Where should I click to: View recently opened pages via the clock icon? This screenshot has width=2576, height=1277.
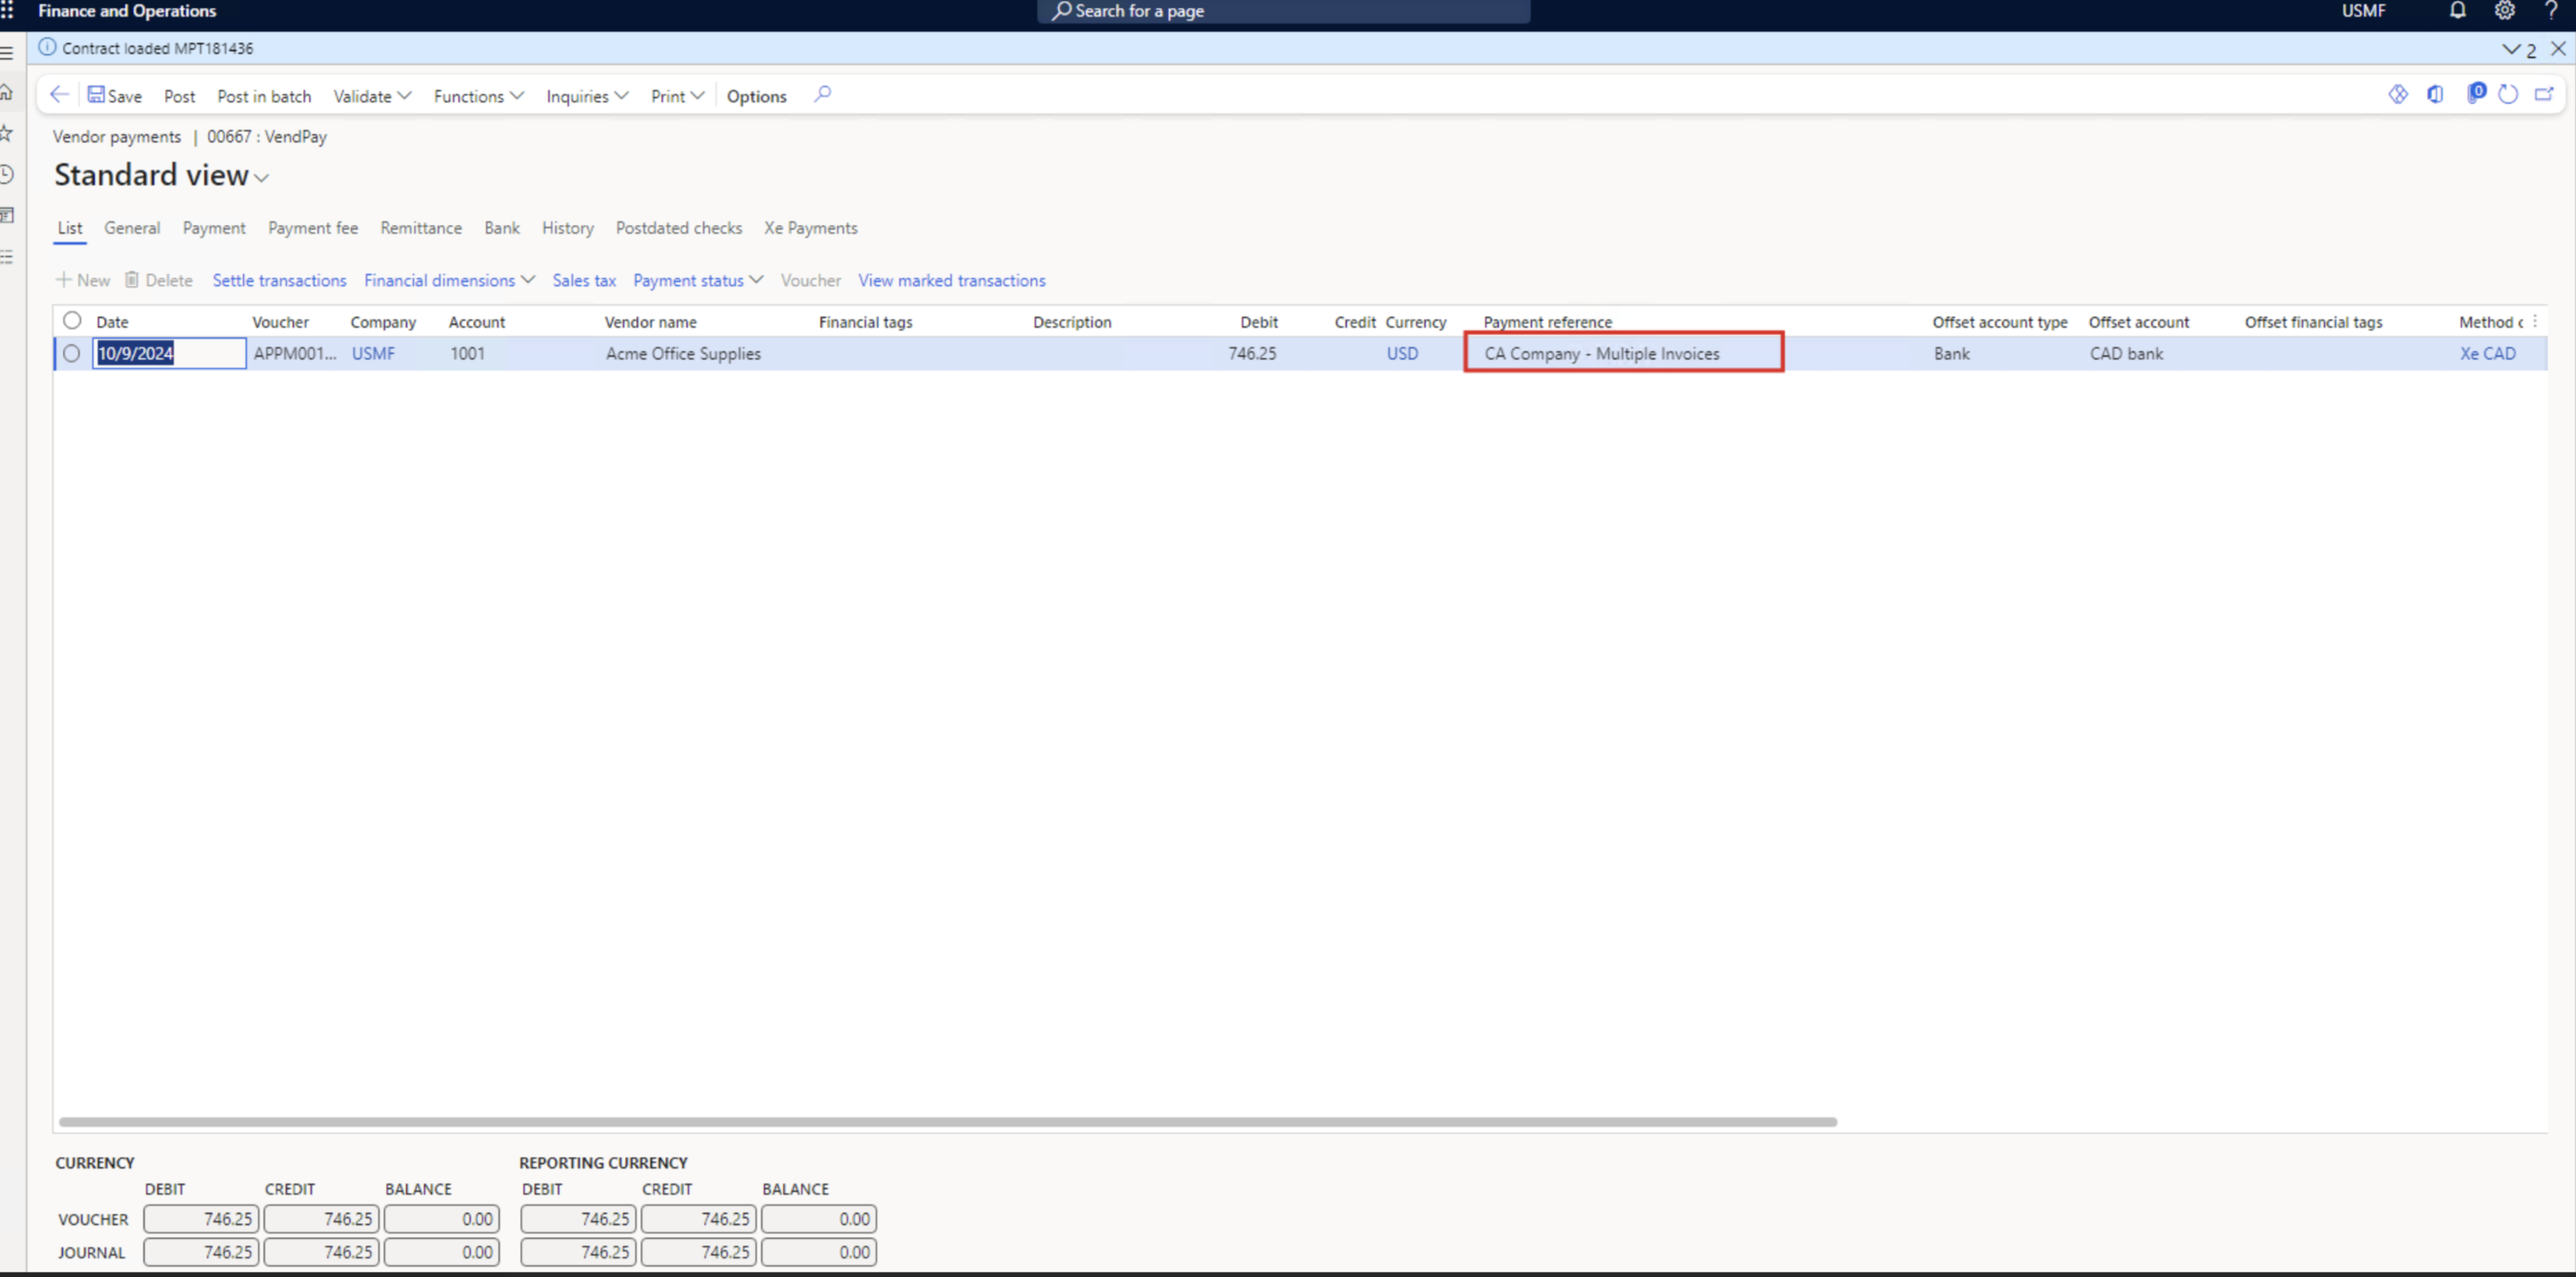(8, 173)
